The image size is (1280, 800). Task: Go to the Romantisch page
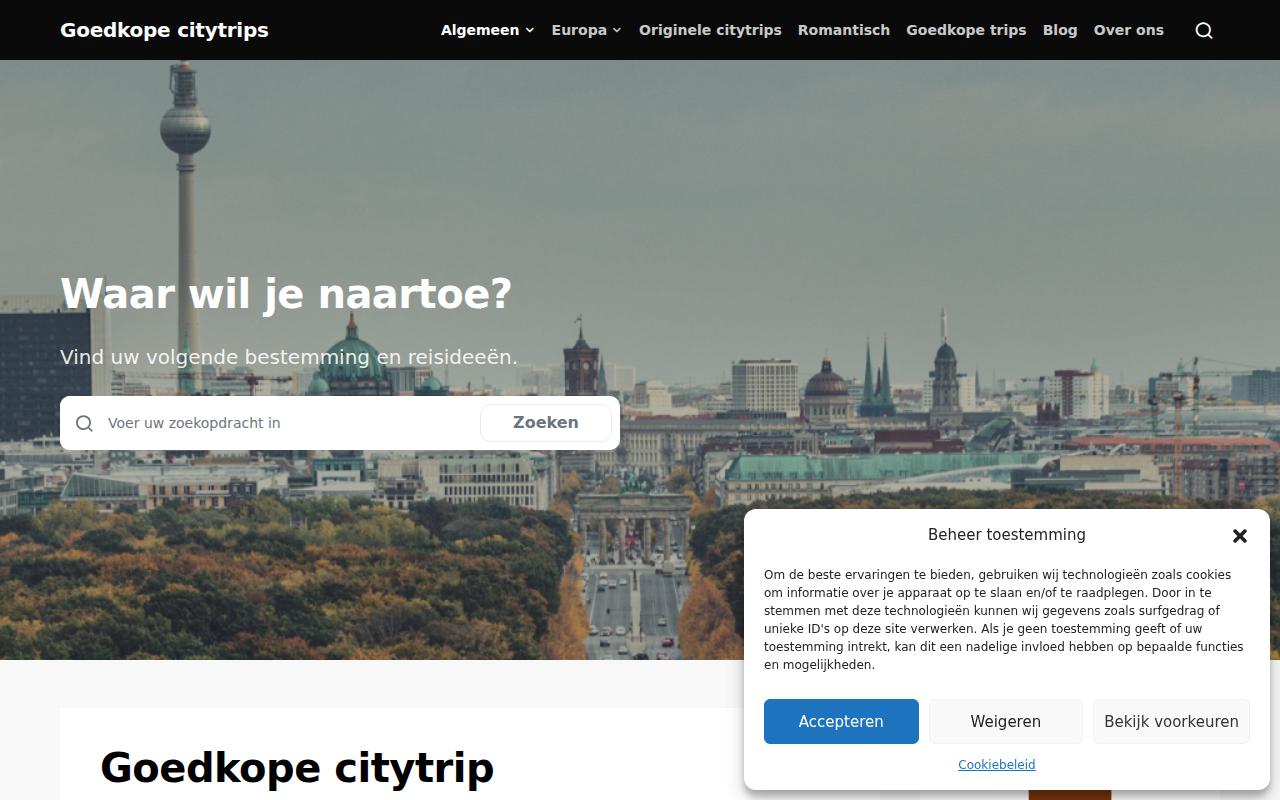(844, 30)
